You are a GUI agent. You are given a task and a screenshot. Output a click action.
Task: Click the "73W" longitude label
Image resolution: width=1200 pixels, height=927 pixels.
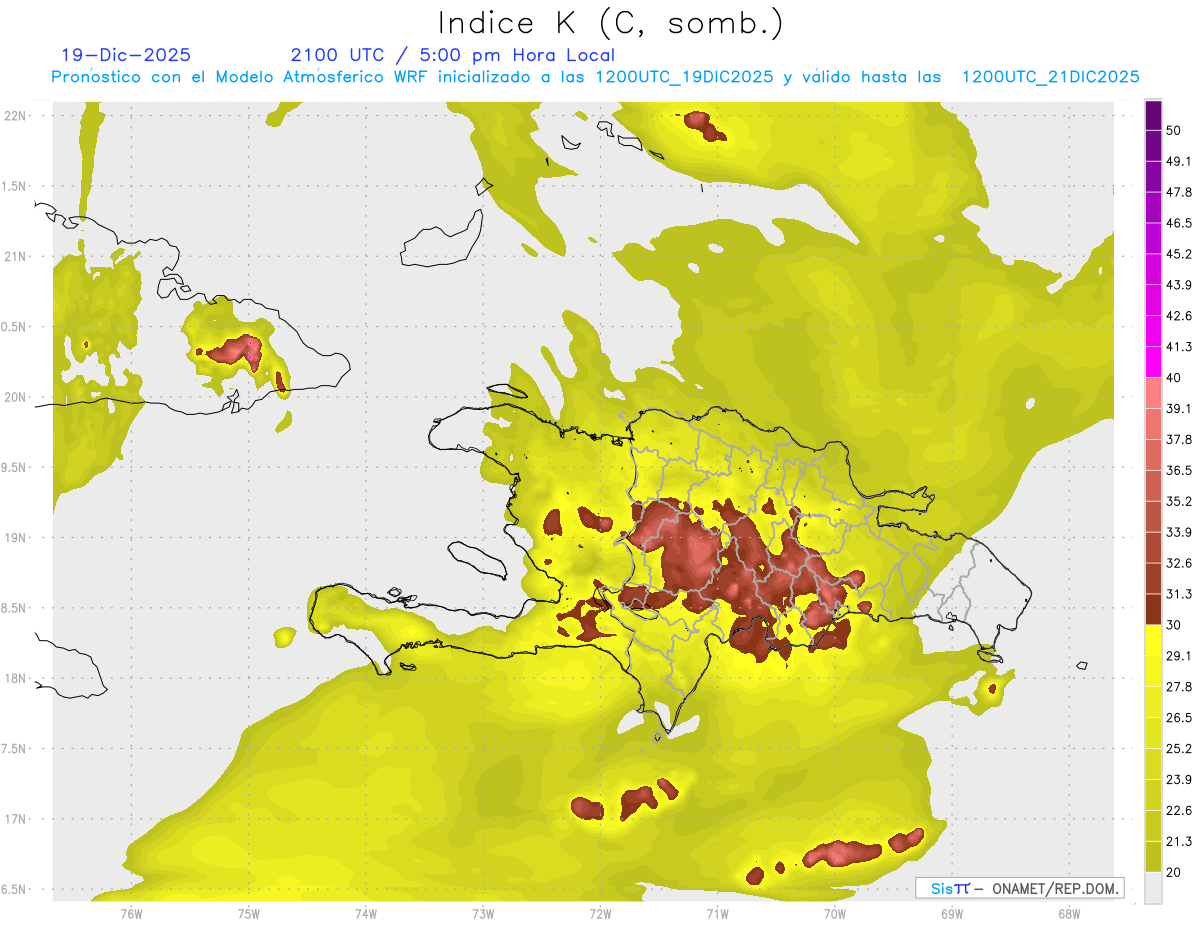pos(483,914)
